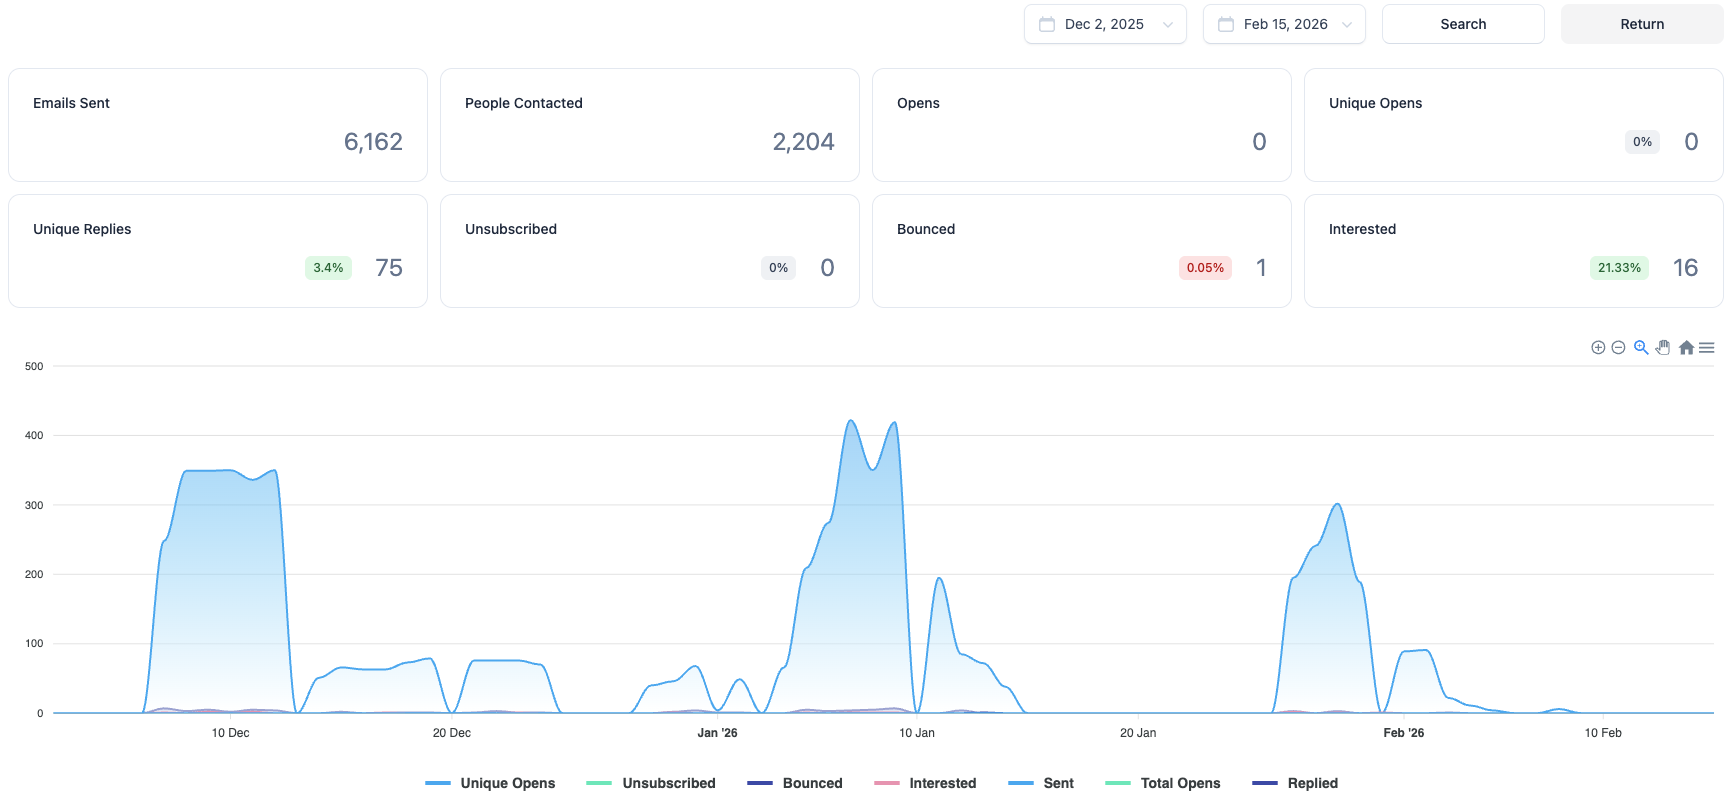Expand the Feb 15, 2026 date dropdown arrow
1732x808 pixels.
(1347, 25)
